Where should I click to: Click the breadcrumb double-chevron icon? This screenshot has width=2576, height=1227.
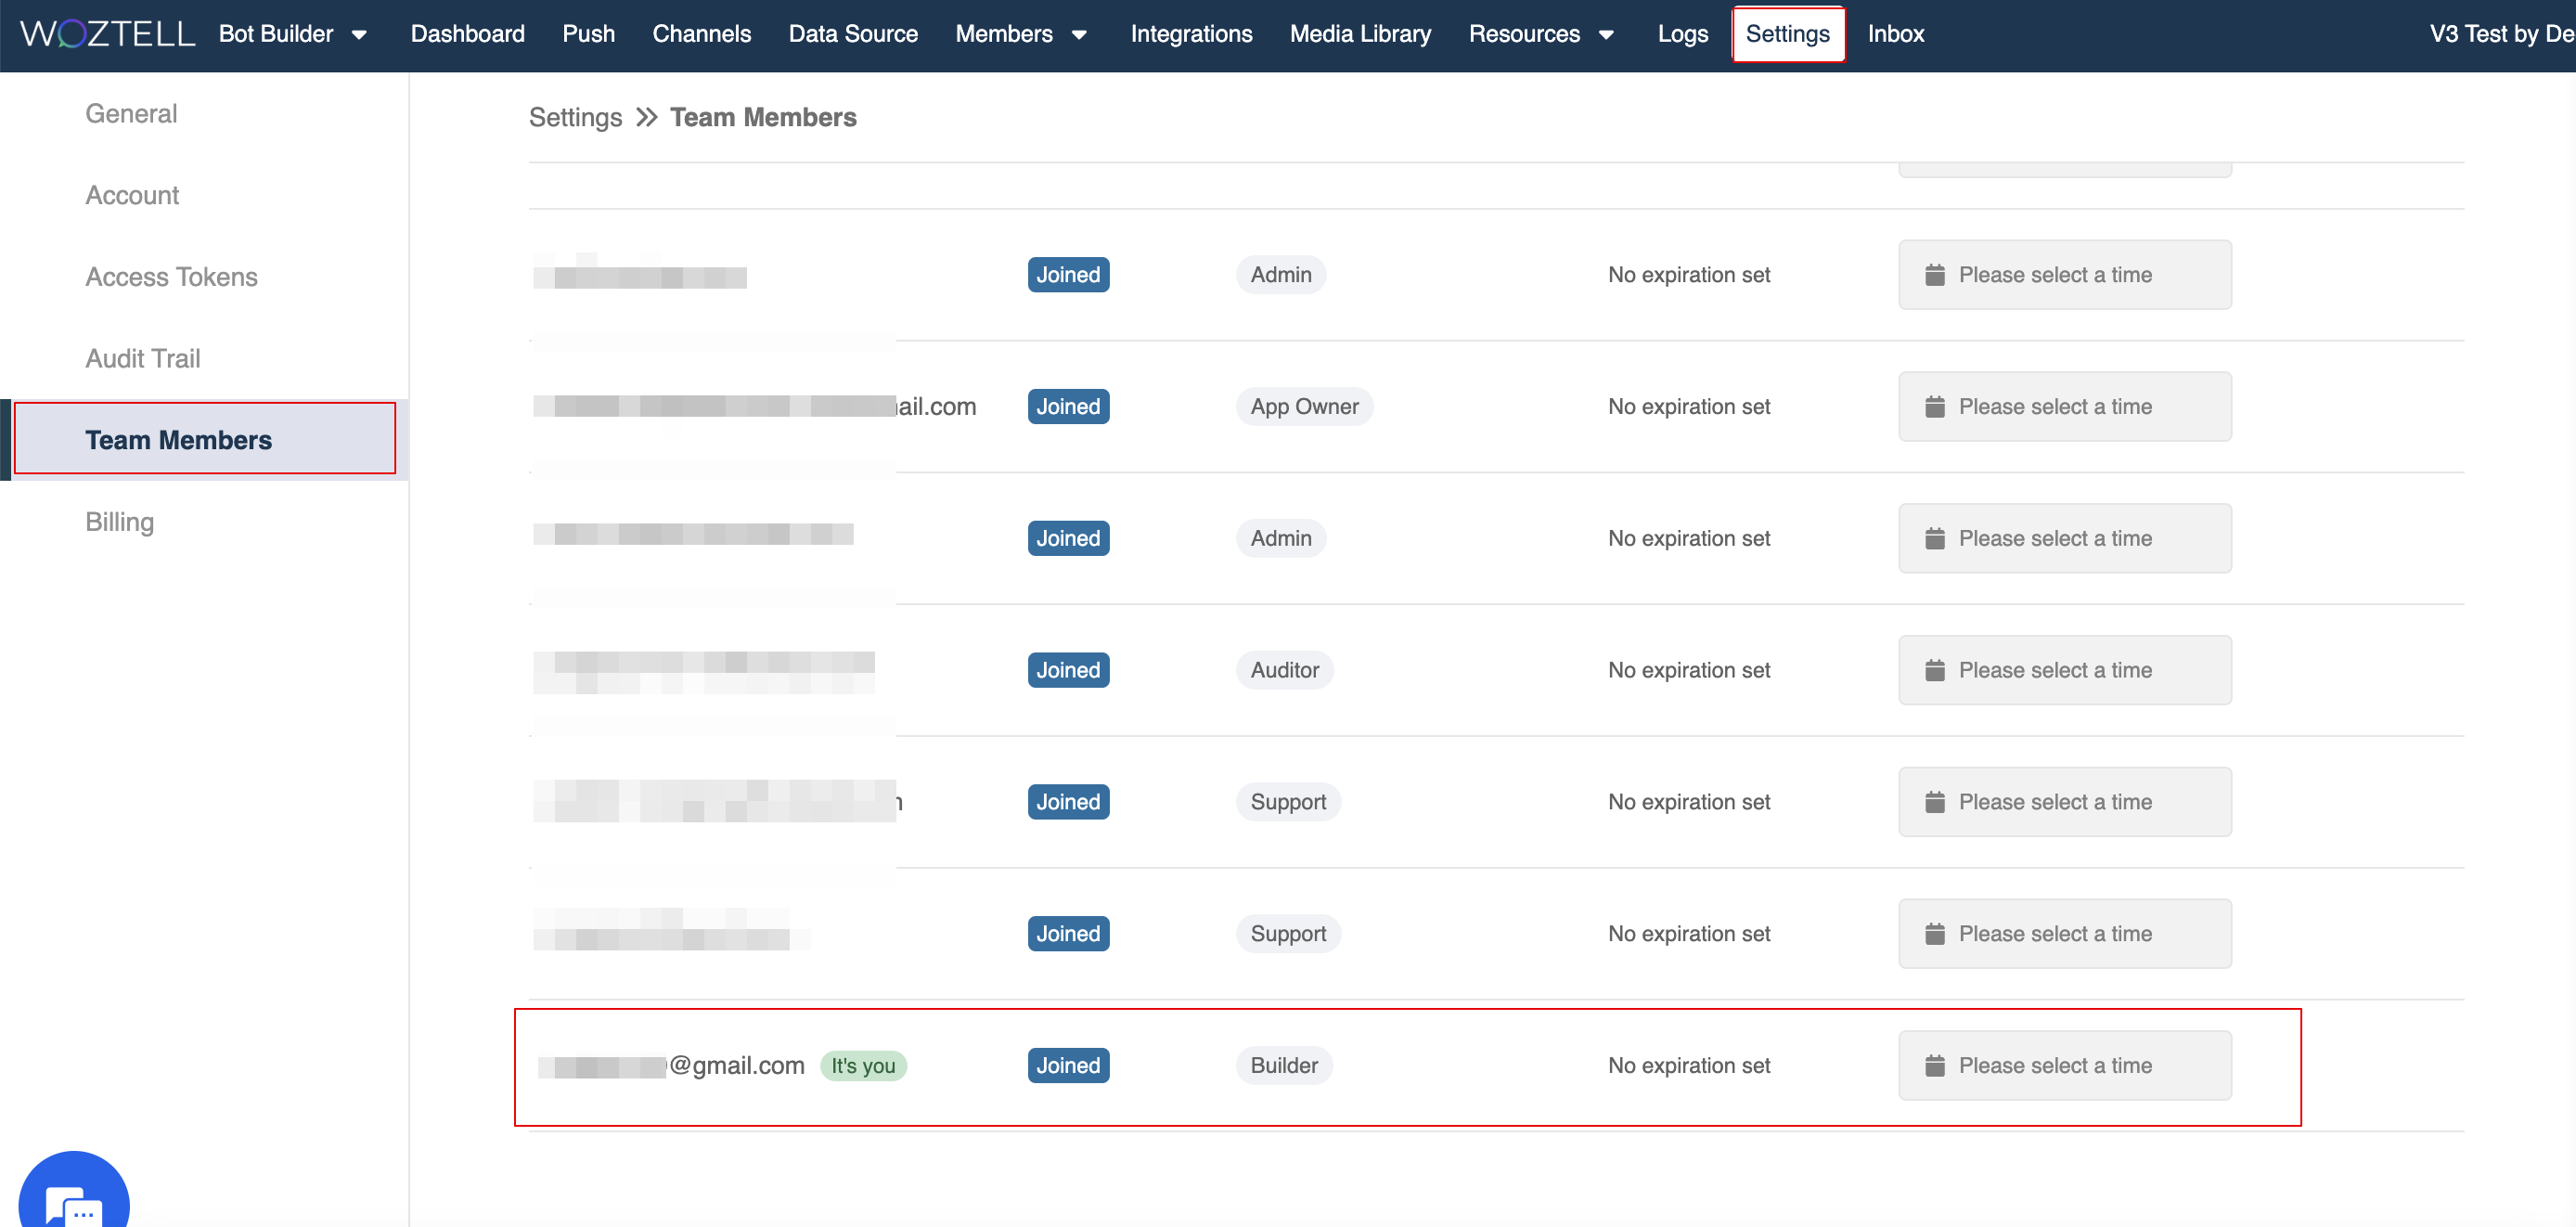coord(647,118)
